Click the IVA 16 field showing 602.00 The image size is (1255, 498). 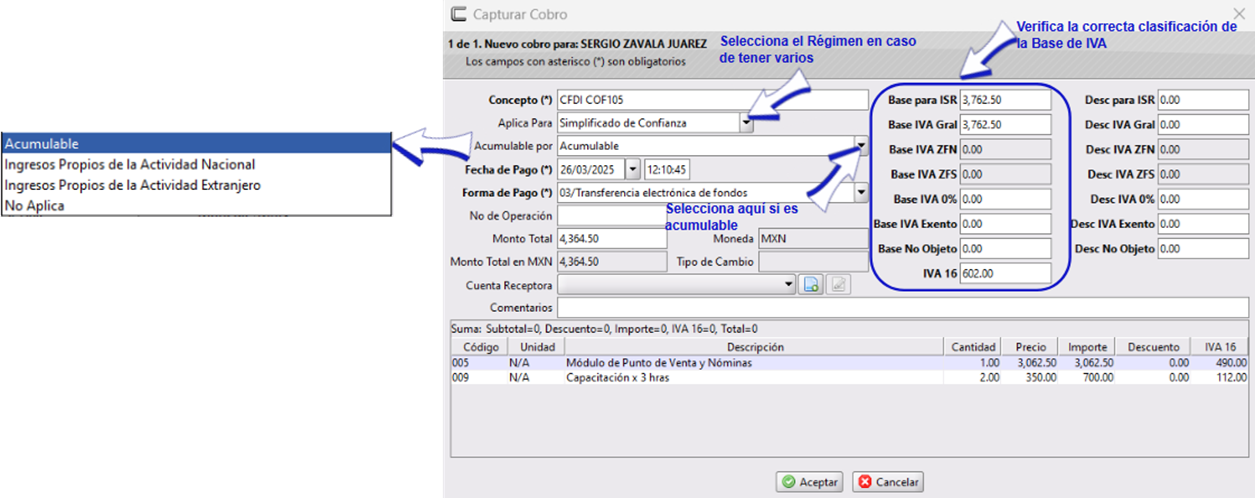[1005, 273]
